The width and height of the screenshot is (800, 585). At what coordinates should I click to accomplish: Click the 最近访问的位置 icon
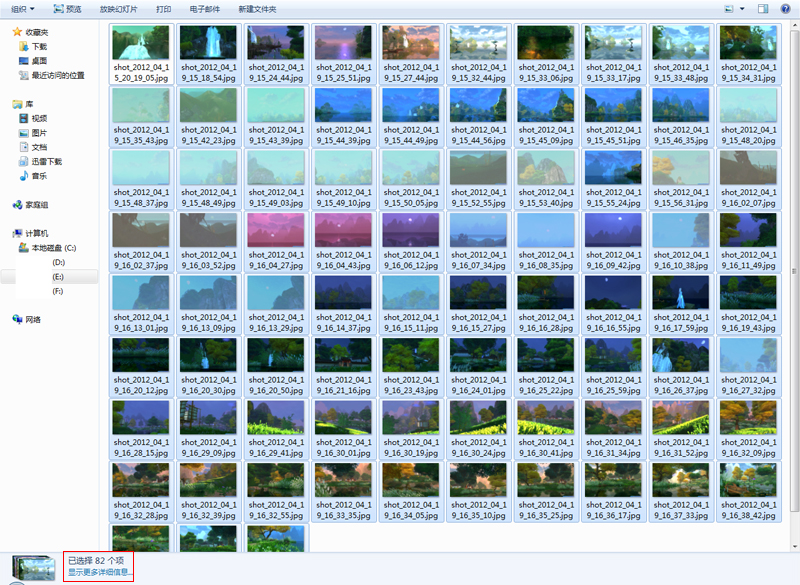click(23, 75)
